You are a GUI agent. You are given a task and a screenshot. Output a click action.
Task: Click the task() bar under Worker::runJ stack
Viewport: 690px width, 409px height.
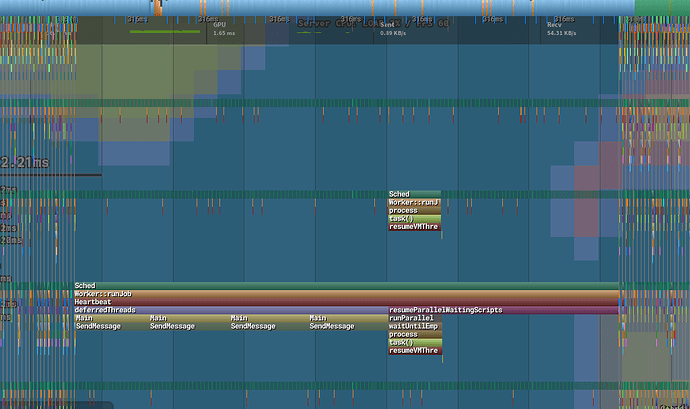(414, 219)
